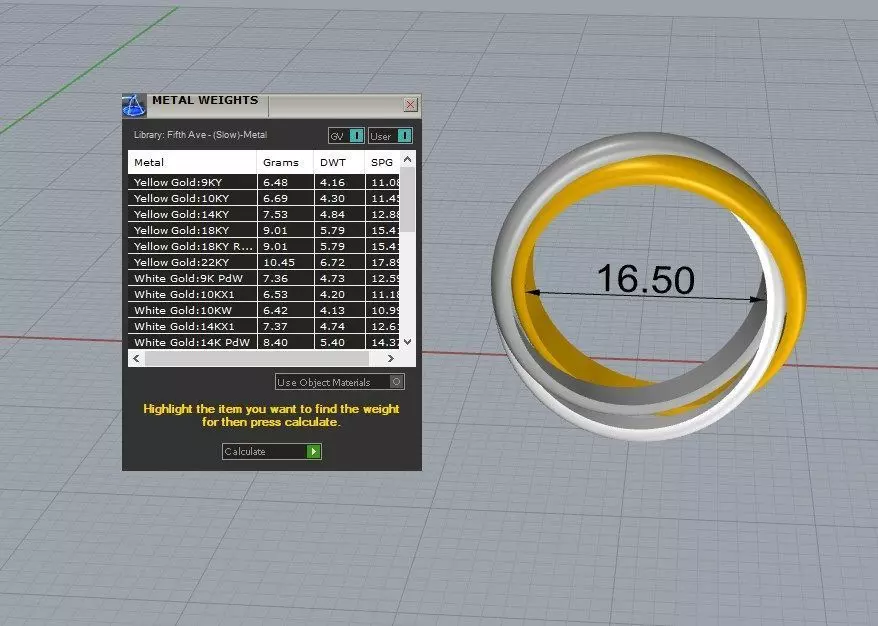The height and width of the screenshot is (626, 878).
Task: Toggle Use Object Materials option
Action: (339, 382)
